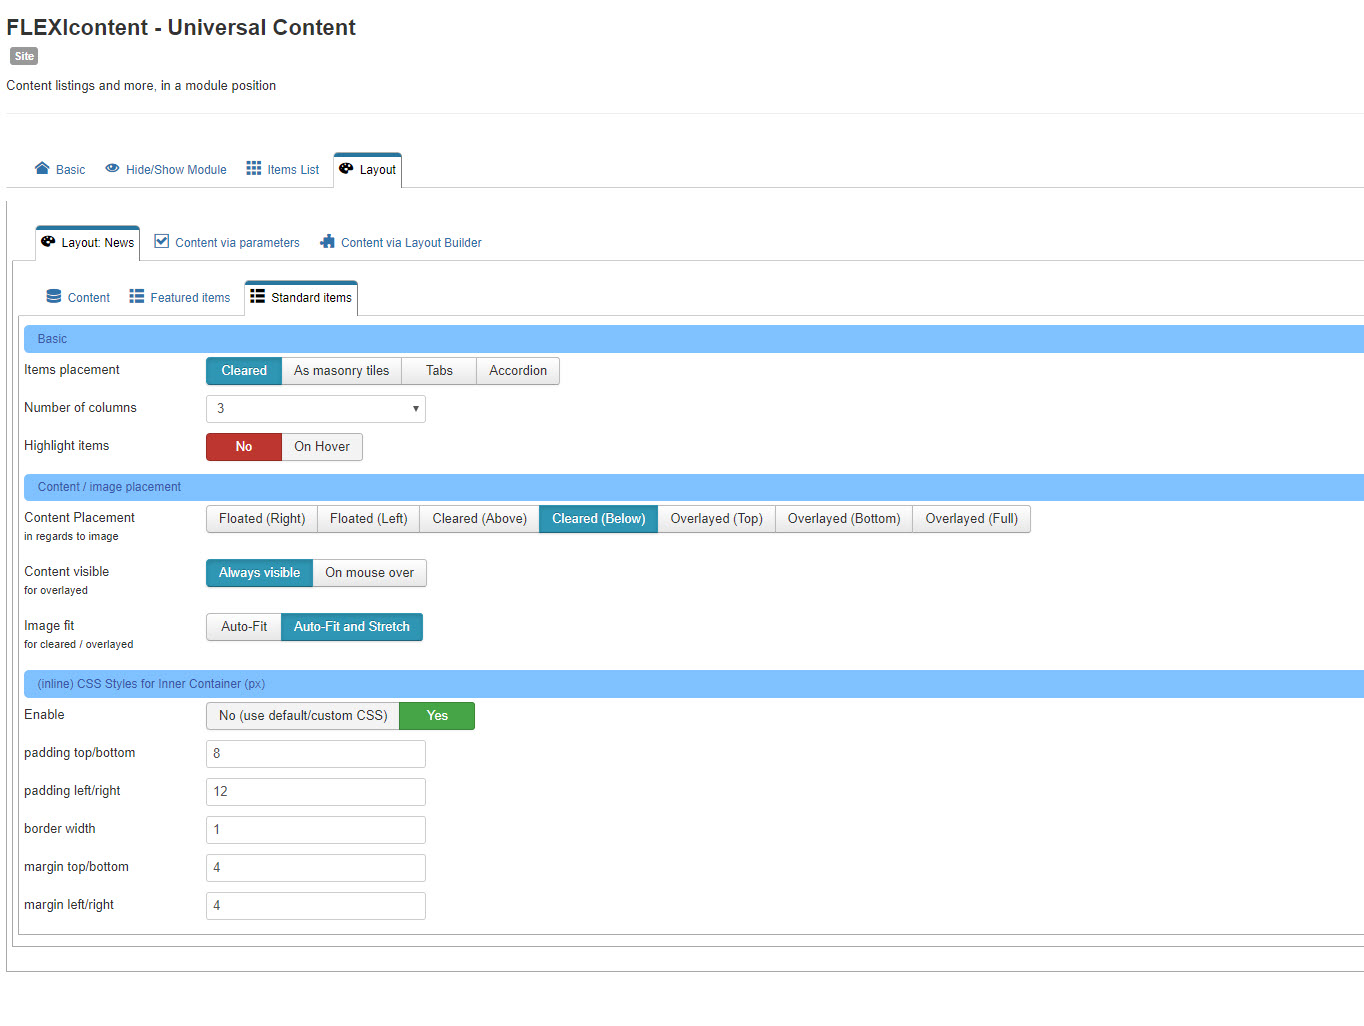Open the Layout: News sub-tab
Image resolution: width=1364 pixels, height=1026 pixels.
pos(88,243)
